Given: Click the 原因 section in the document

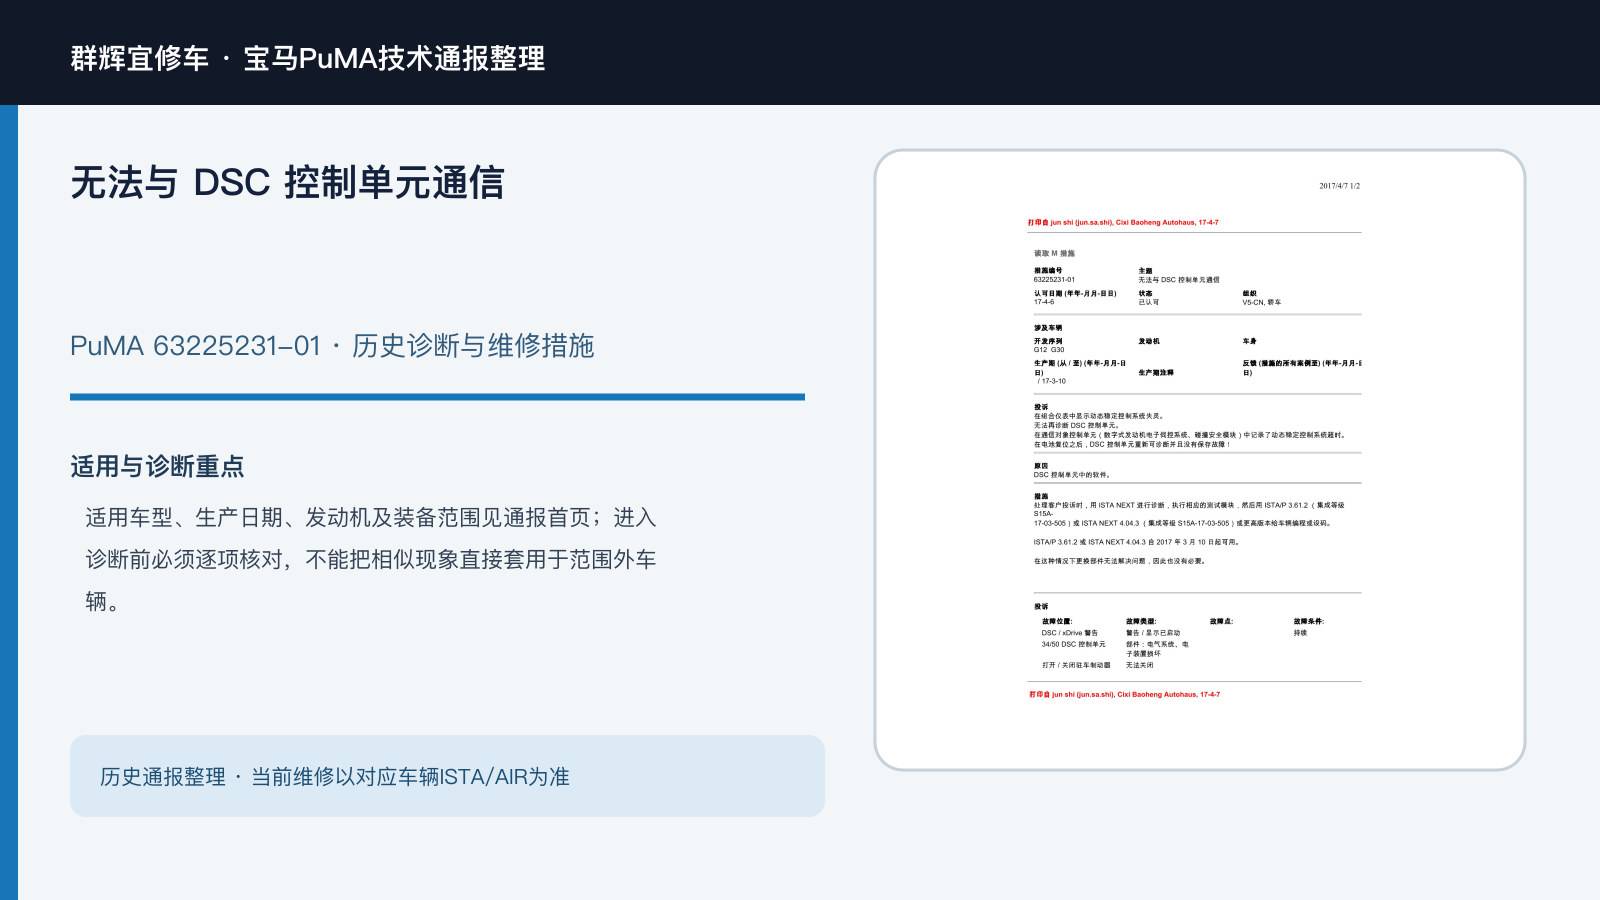Looking at the screenshot, I should [x=1072, y=471].
